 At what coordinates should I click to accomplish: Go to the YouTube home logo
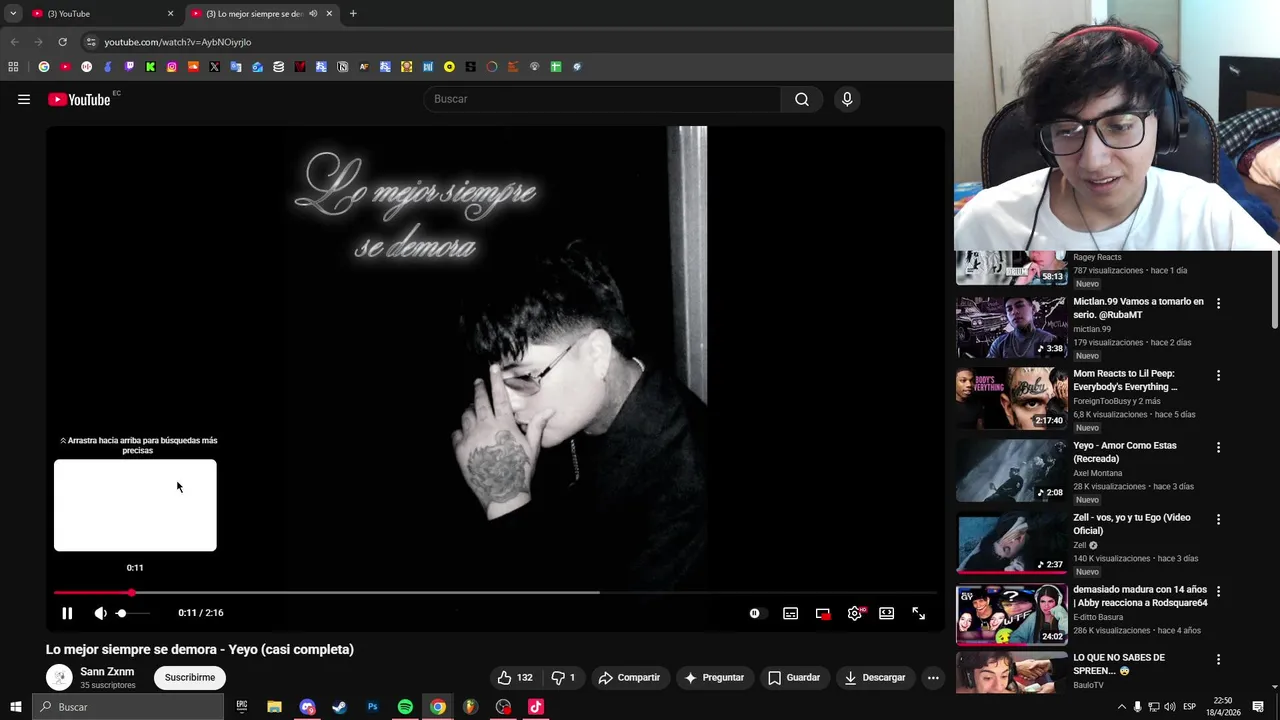(79, 99)
